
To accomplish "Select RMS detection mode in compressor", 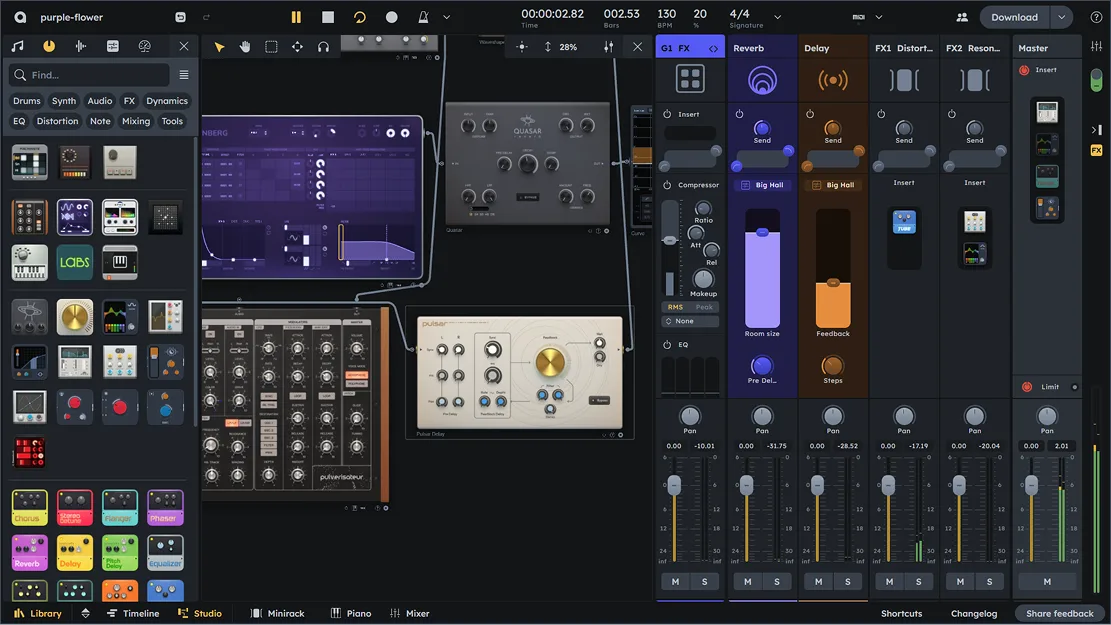I will click(675, 307).
